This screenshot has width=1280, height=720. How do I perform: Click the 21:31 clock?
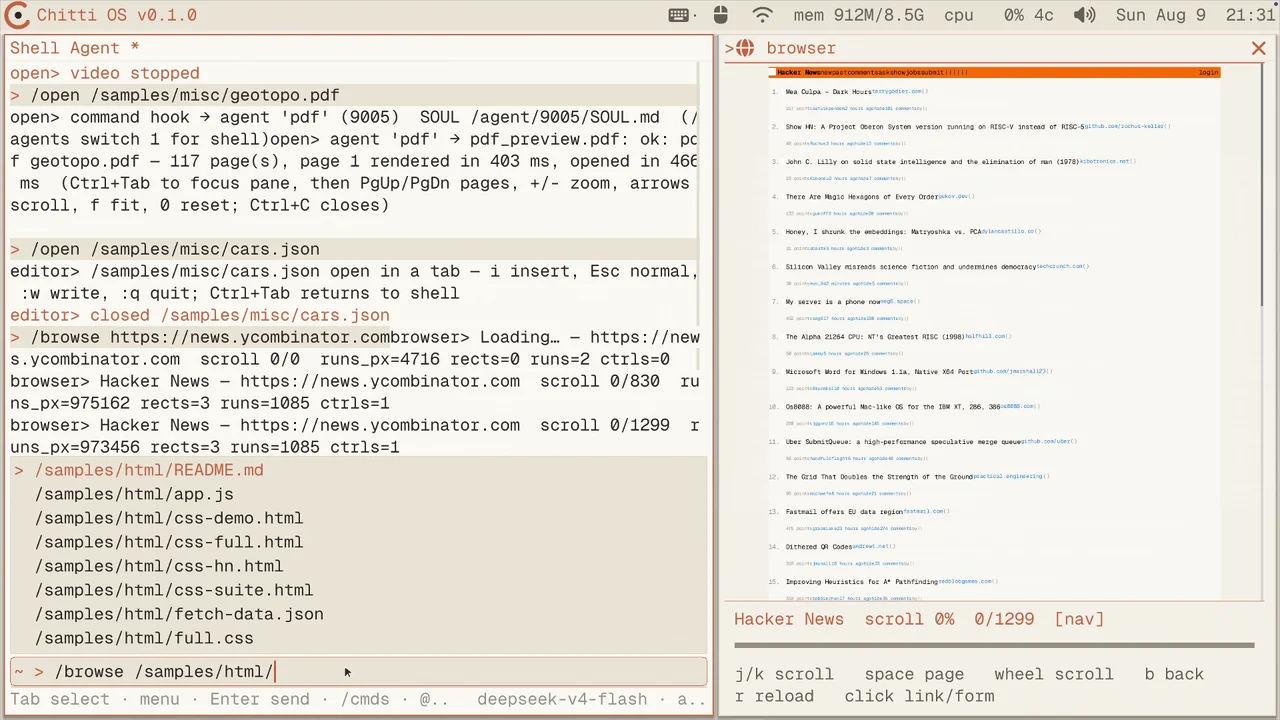tap(1250, 15)
